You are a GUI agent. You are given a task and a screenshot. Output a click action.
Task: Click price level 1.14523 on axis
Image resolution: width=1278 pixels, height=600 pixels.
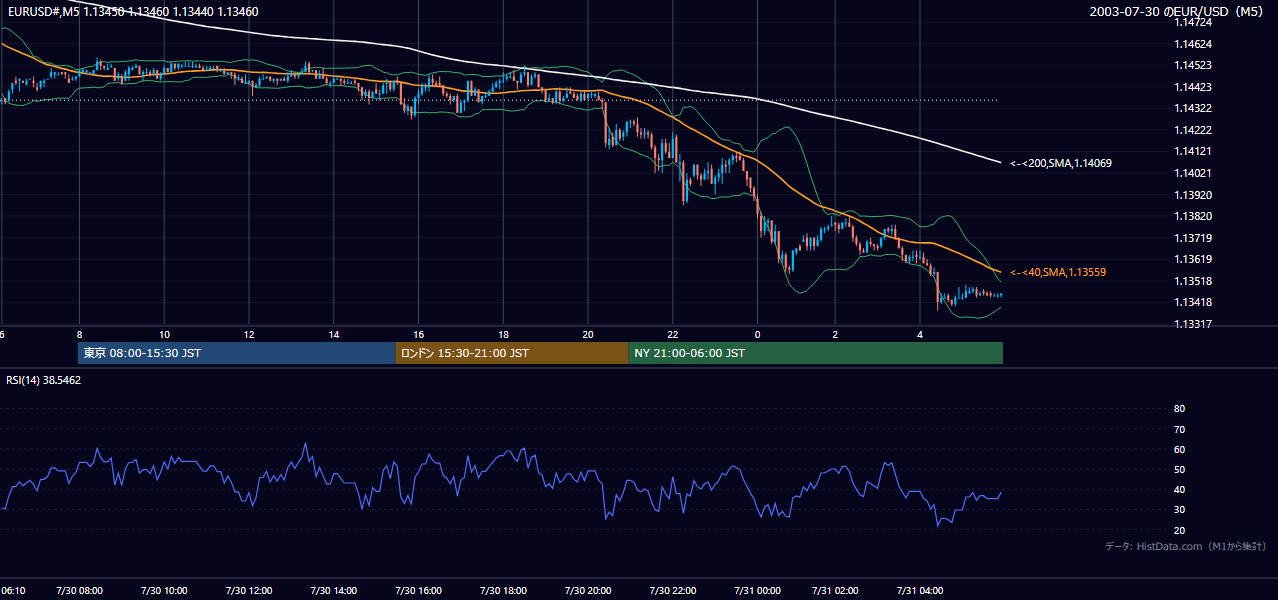pyautogui.click(x=1192, y=65)
